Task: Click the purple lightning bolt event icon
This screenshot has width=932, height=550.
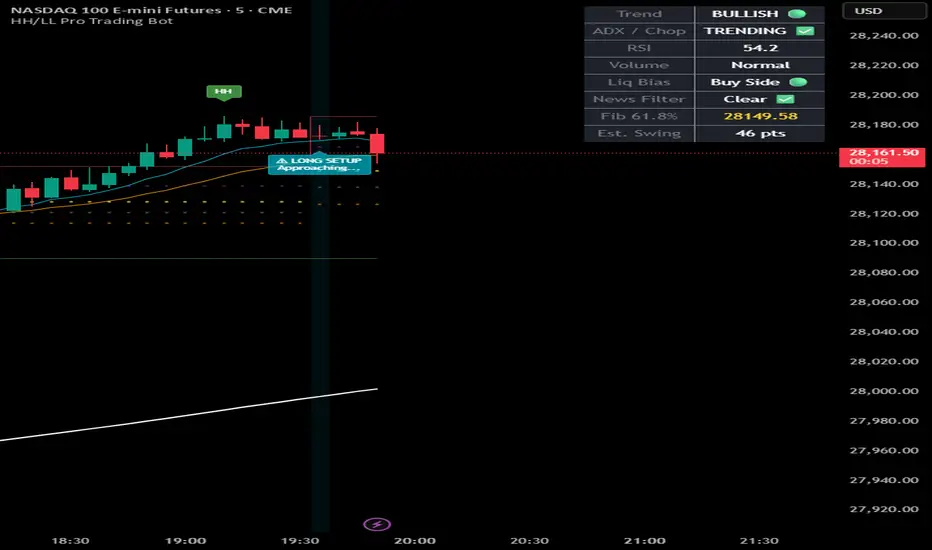Action: pos(377,524)
